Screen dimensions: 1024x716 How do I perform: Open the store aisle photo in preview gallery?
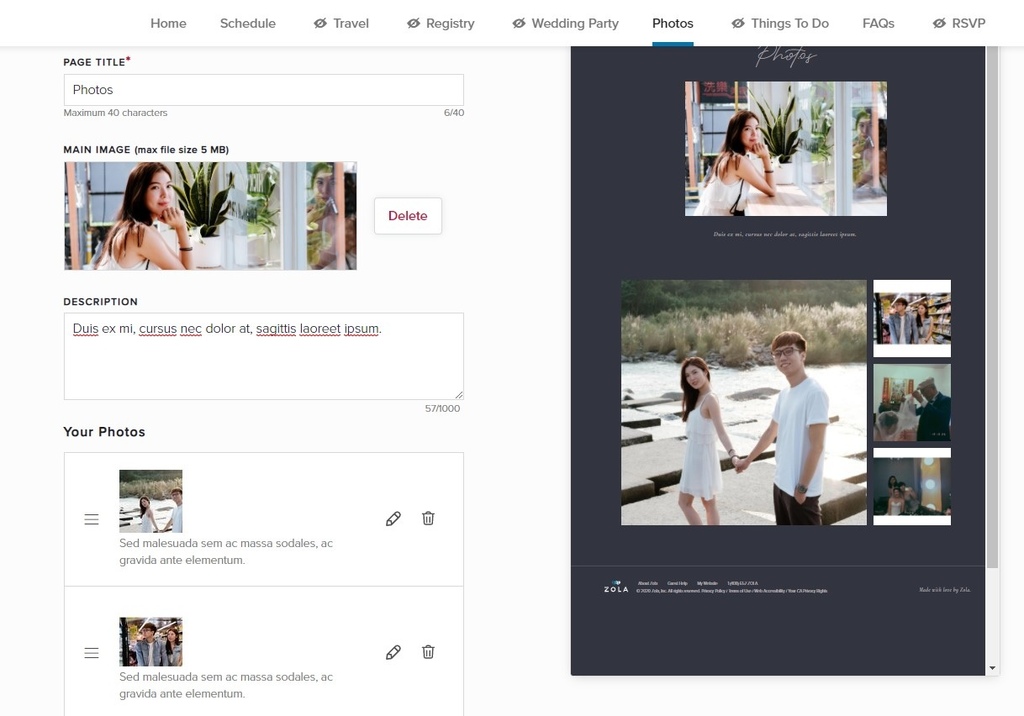point(912,318)
